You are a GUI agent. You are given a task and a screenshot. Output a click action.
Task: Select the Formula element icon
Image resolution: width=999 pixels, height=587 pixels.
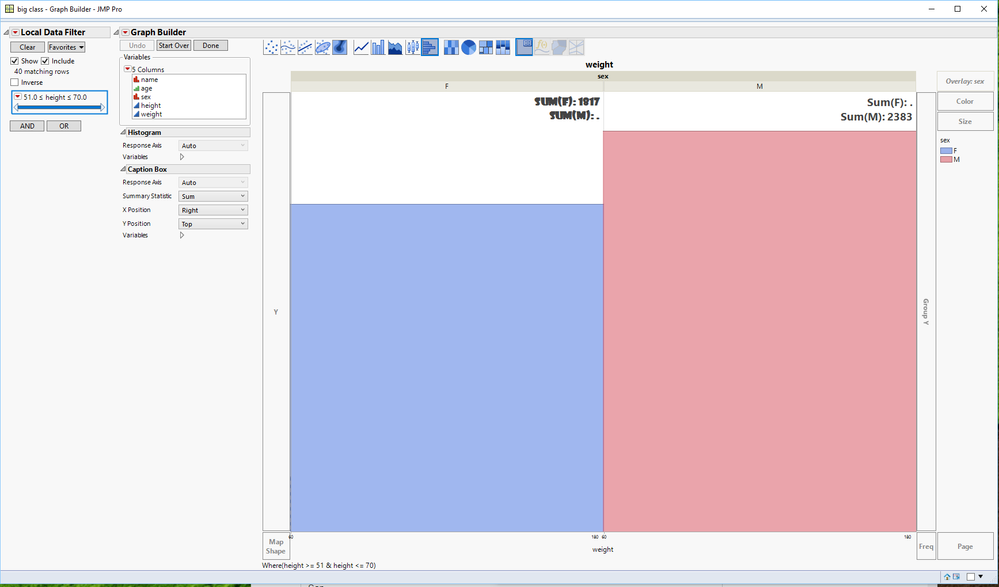pos(542,47)
